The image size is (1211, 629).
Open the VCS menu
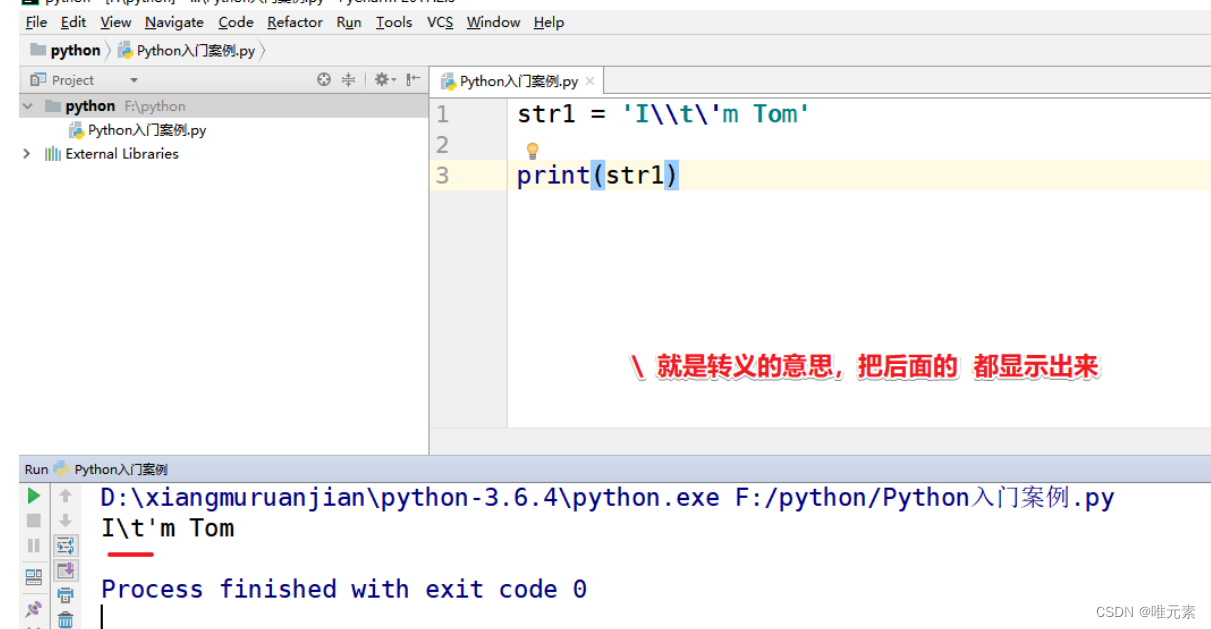point(440,22)
